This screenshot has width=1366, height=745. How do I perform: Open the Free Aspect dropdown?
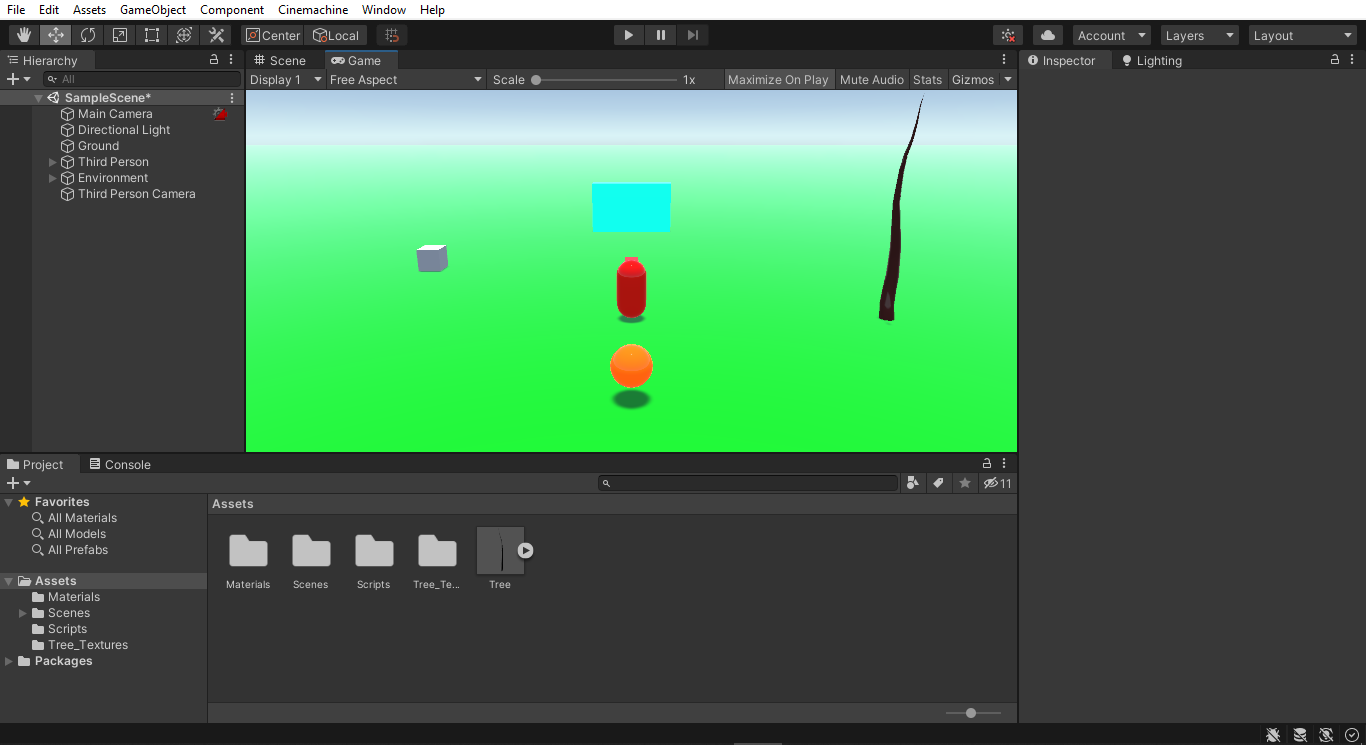406,79
